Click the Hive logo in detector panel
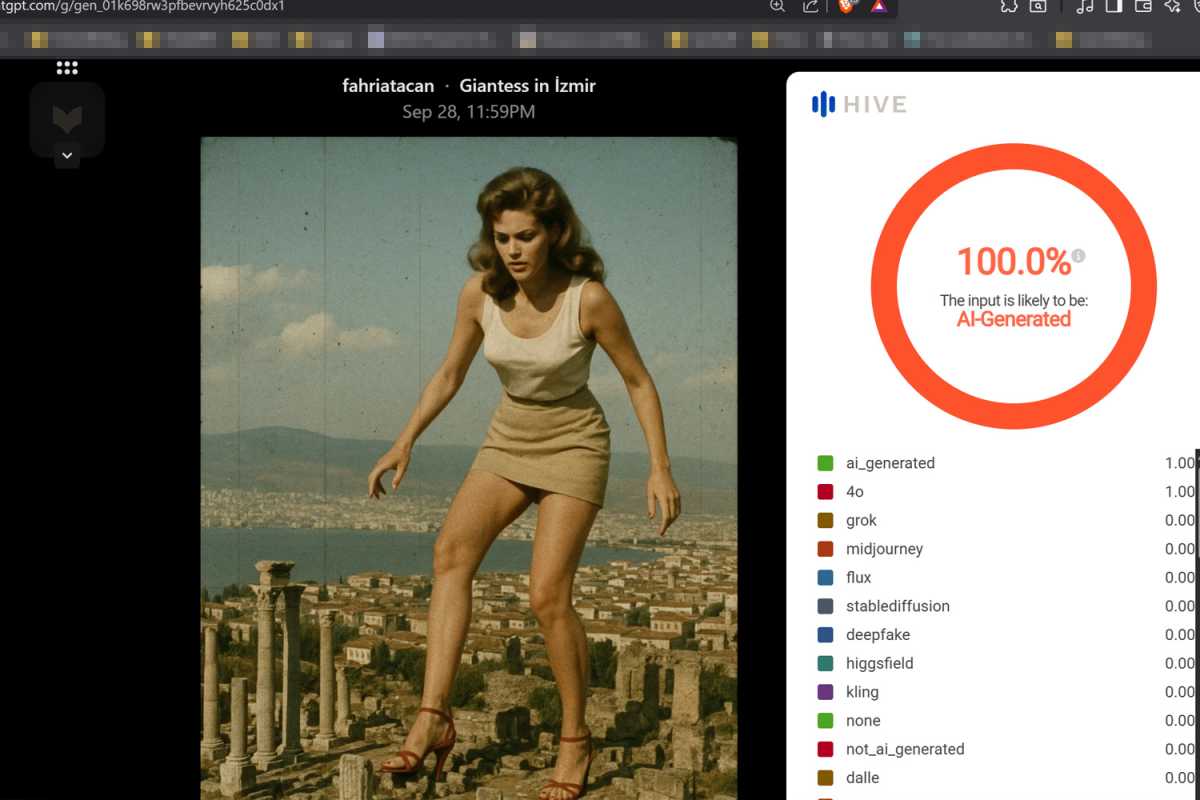 point(859,104)
